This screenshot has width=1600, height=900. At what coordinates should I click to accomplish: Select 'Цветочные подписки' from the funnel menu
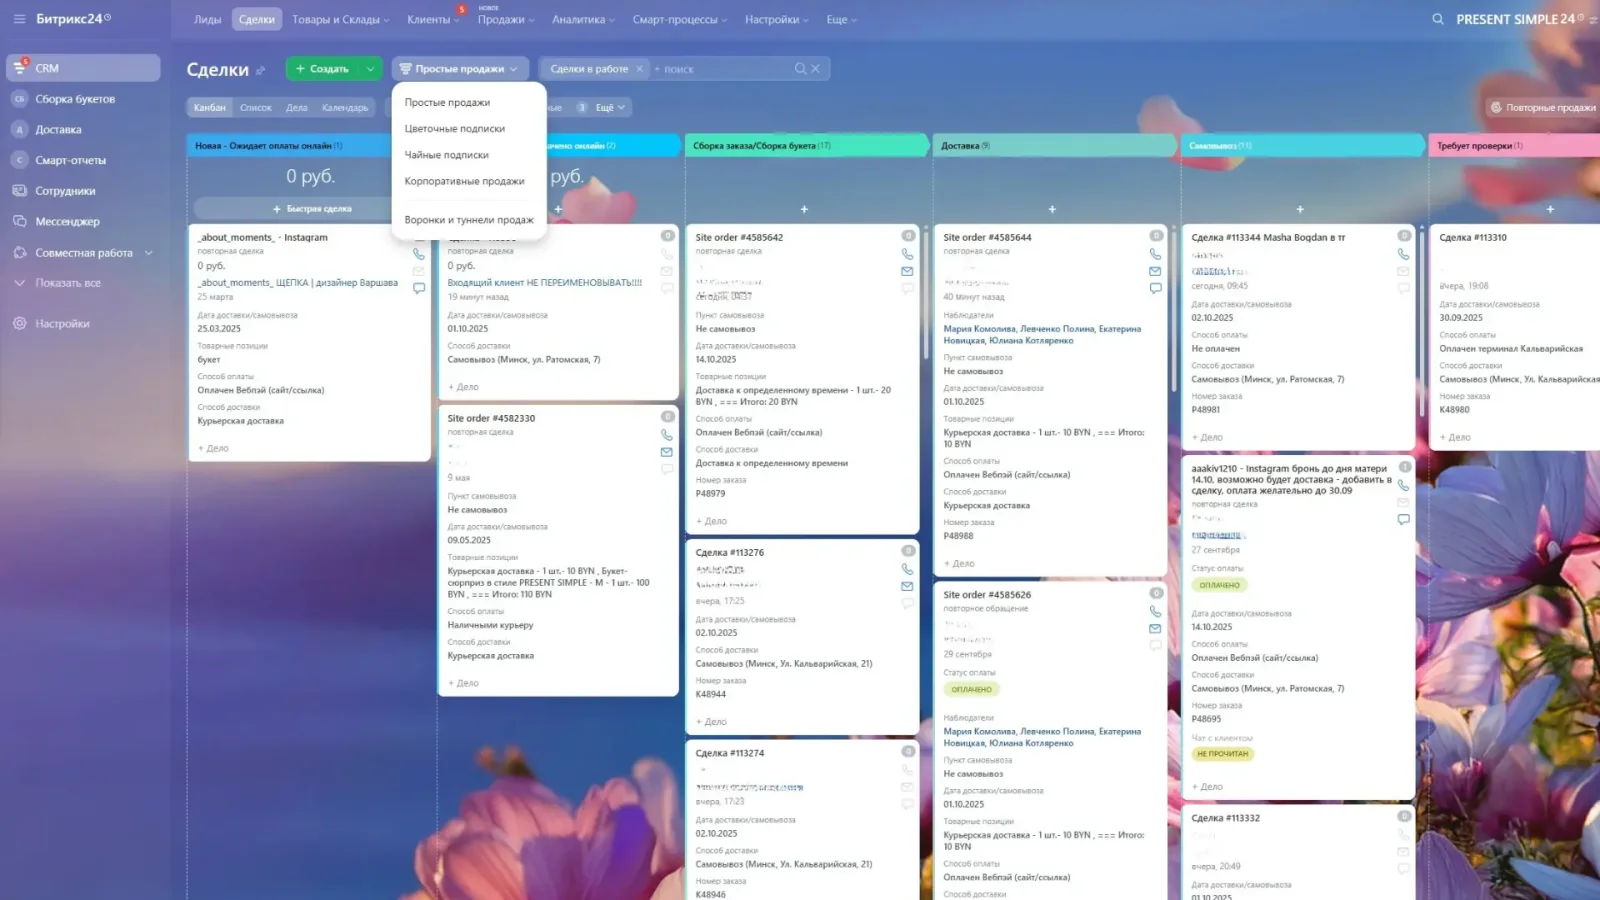click(x=454, y=129)
